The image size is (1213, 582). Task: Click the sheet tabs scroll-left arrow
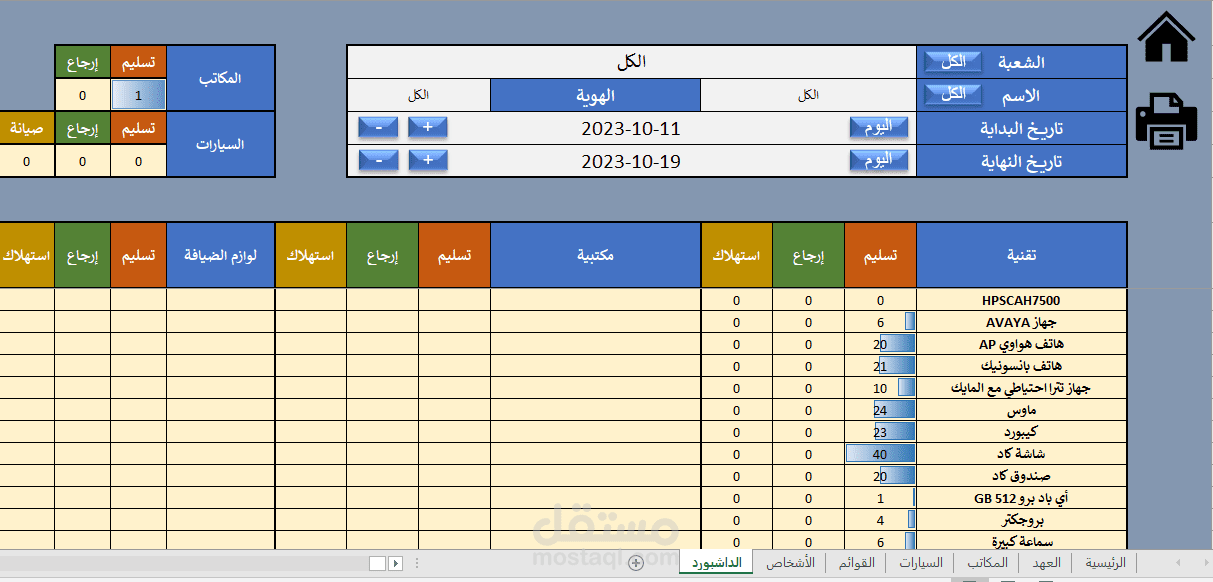tap(1178, 563)
